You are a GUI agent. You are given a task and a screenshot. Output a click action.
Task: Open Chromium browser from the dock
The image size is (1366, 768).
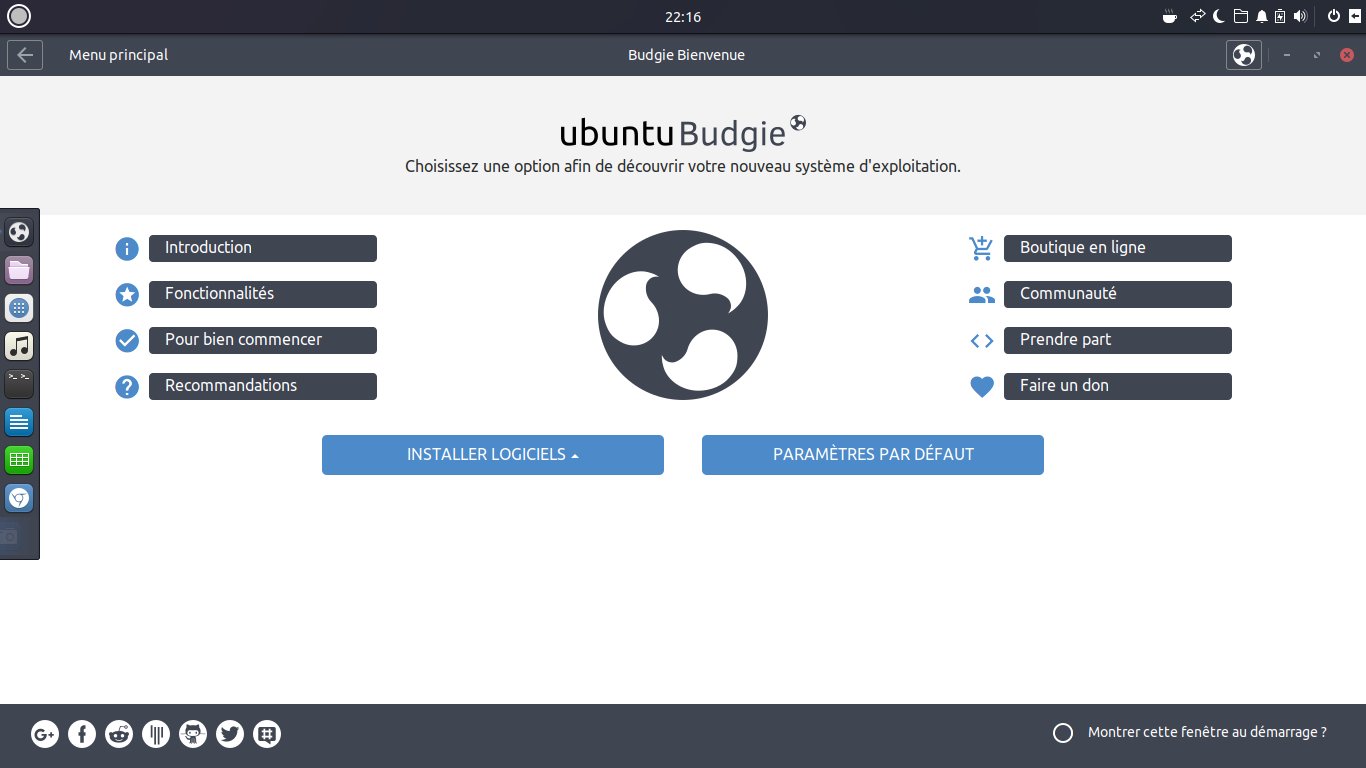(x=19, y=498)
